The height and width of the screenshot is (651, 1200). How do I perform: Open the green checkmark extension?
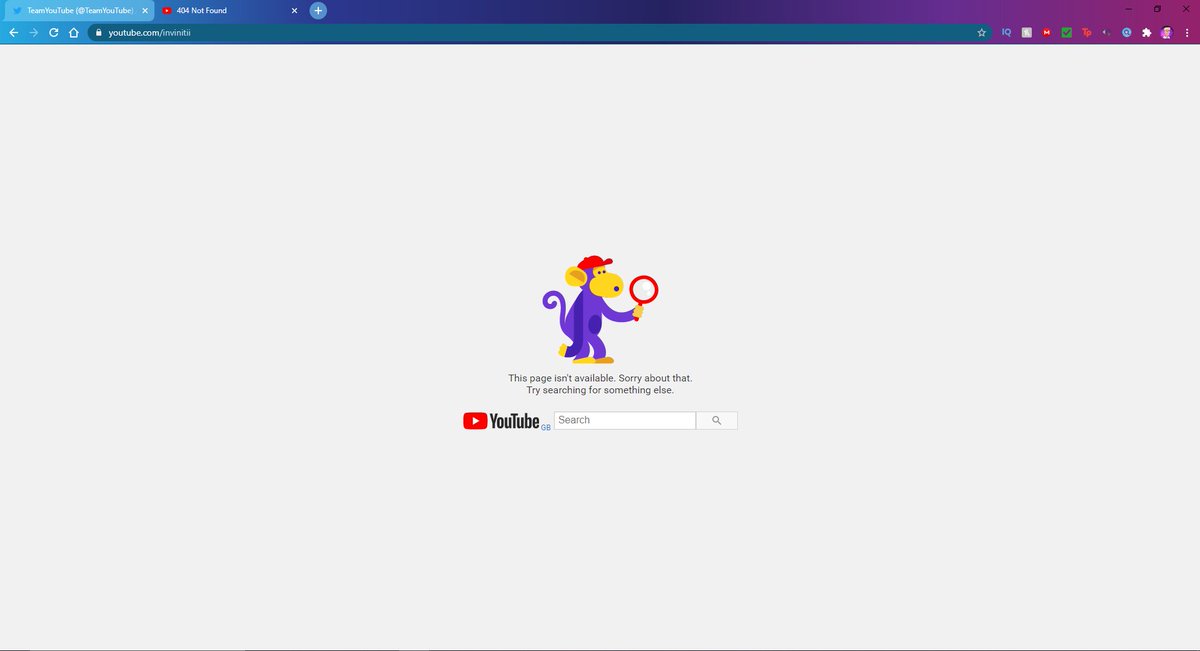pyautogui.click(x=1066, y=32)
